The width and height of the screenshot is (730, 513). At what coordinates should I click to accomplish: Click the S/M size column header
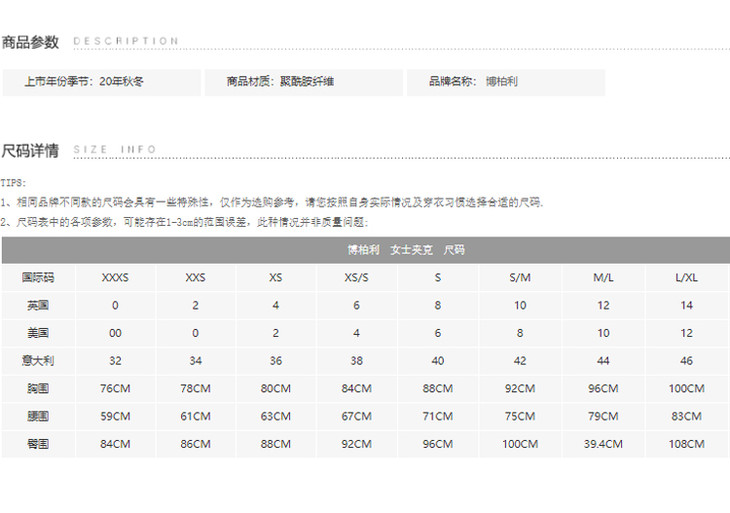(520, 277)
